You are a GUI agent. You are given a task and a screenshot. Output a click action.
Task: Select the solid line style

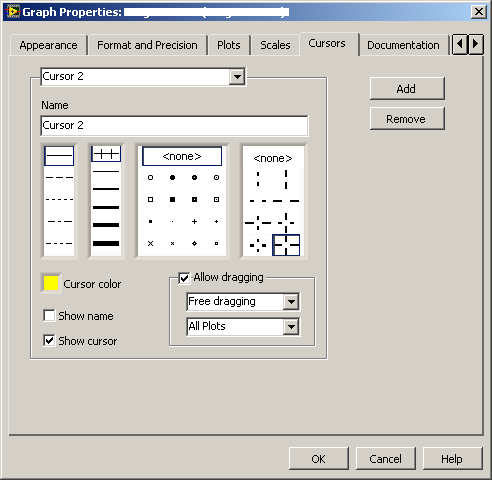(x=59, y=156)
